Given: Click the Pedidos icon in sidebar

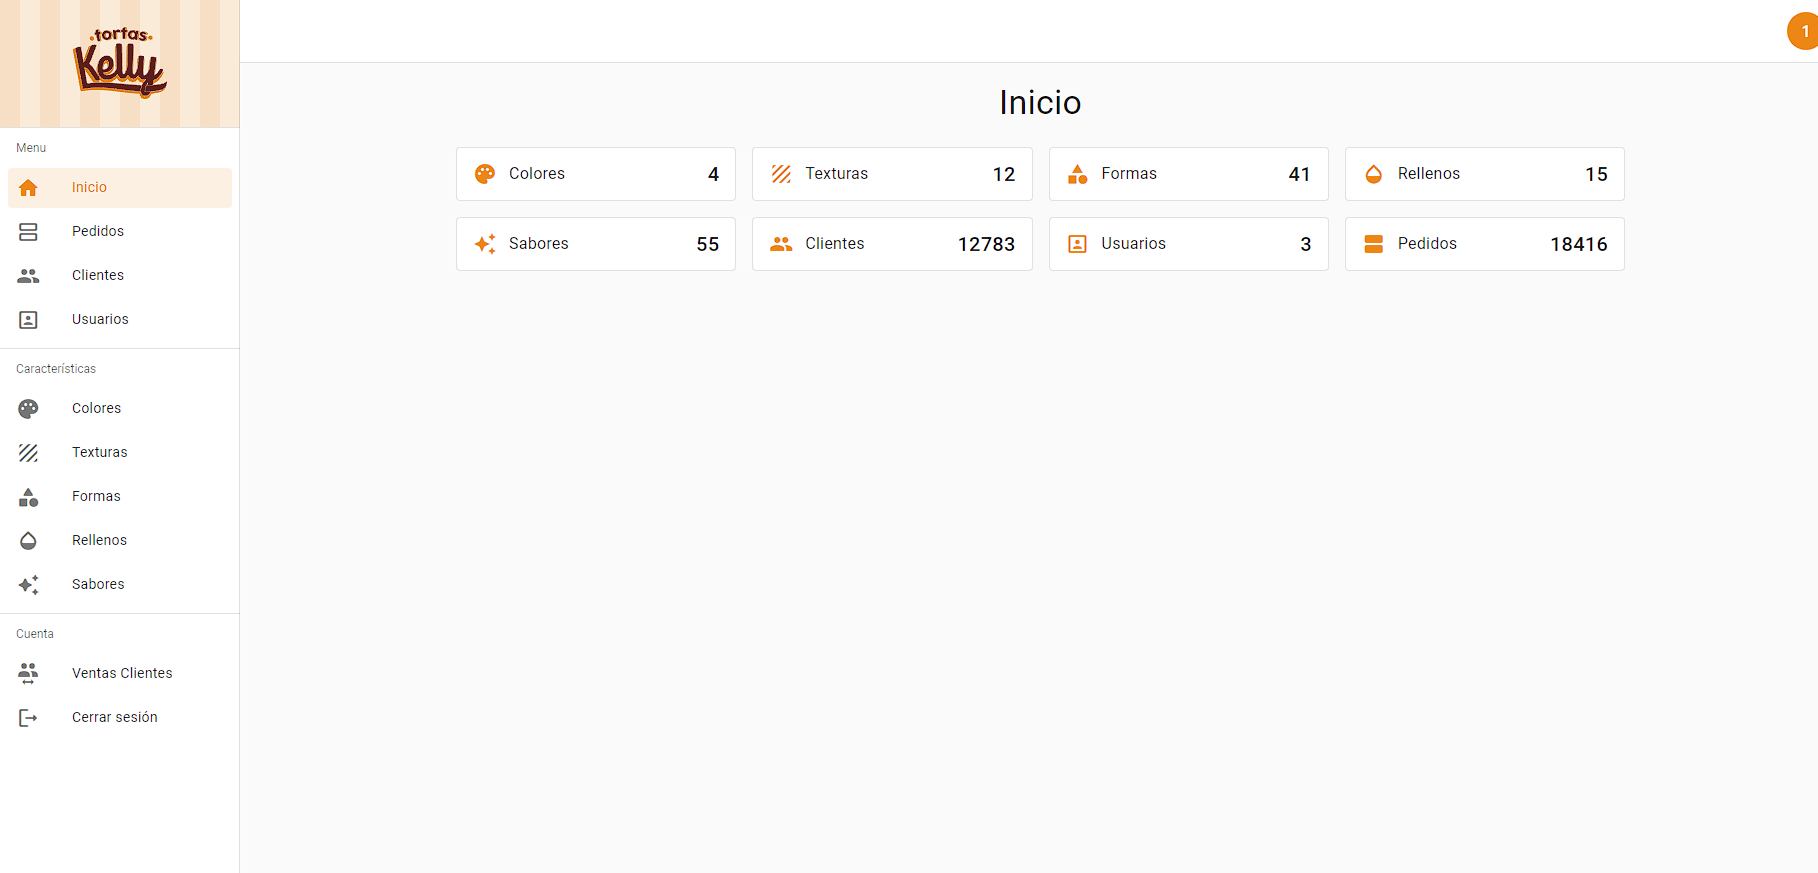Looking at the screenshot, I should (x=28, y=232).
